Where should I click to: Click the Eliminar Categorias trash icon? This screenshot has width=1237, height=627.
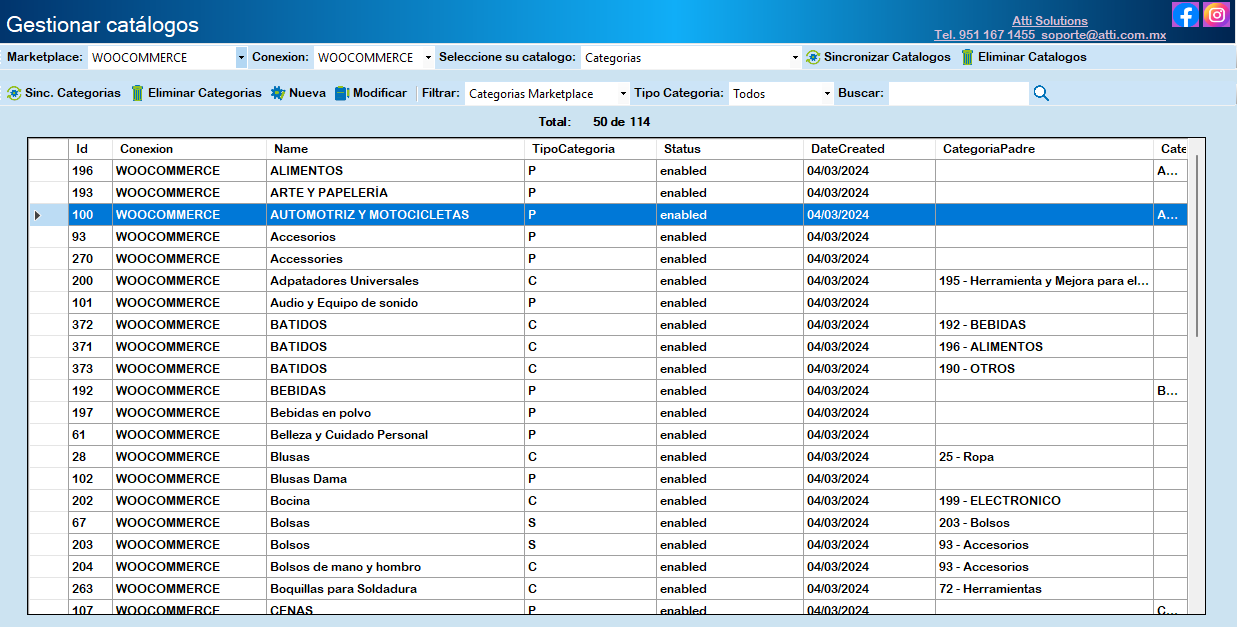click(138, 93)
